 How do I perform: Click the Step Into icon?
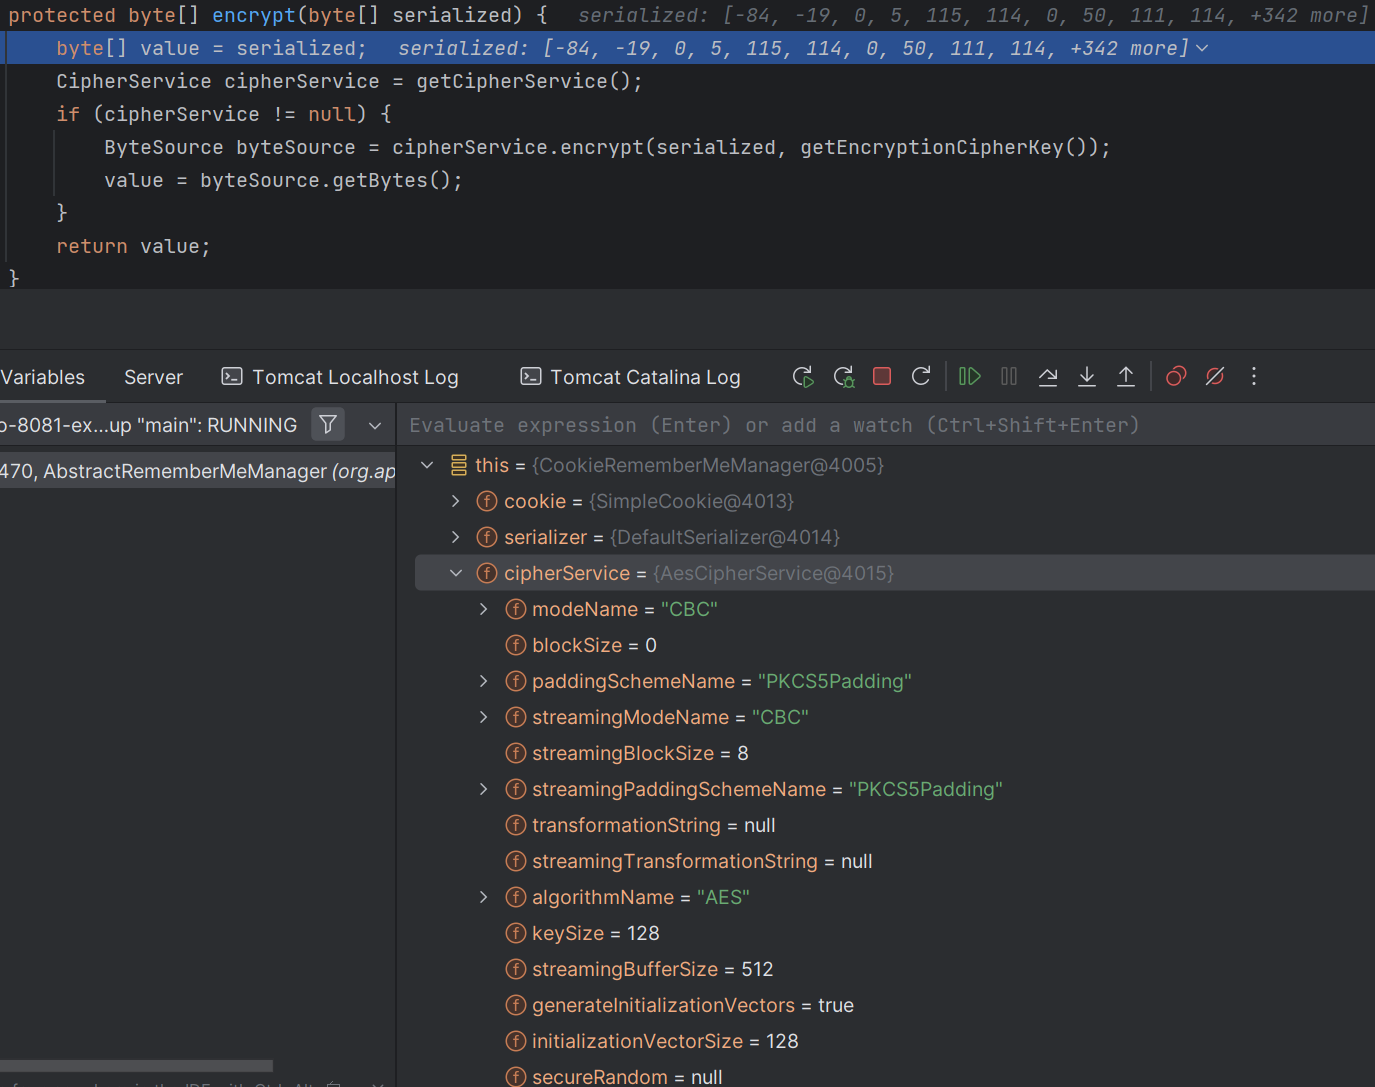[1087, 376]
